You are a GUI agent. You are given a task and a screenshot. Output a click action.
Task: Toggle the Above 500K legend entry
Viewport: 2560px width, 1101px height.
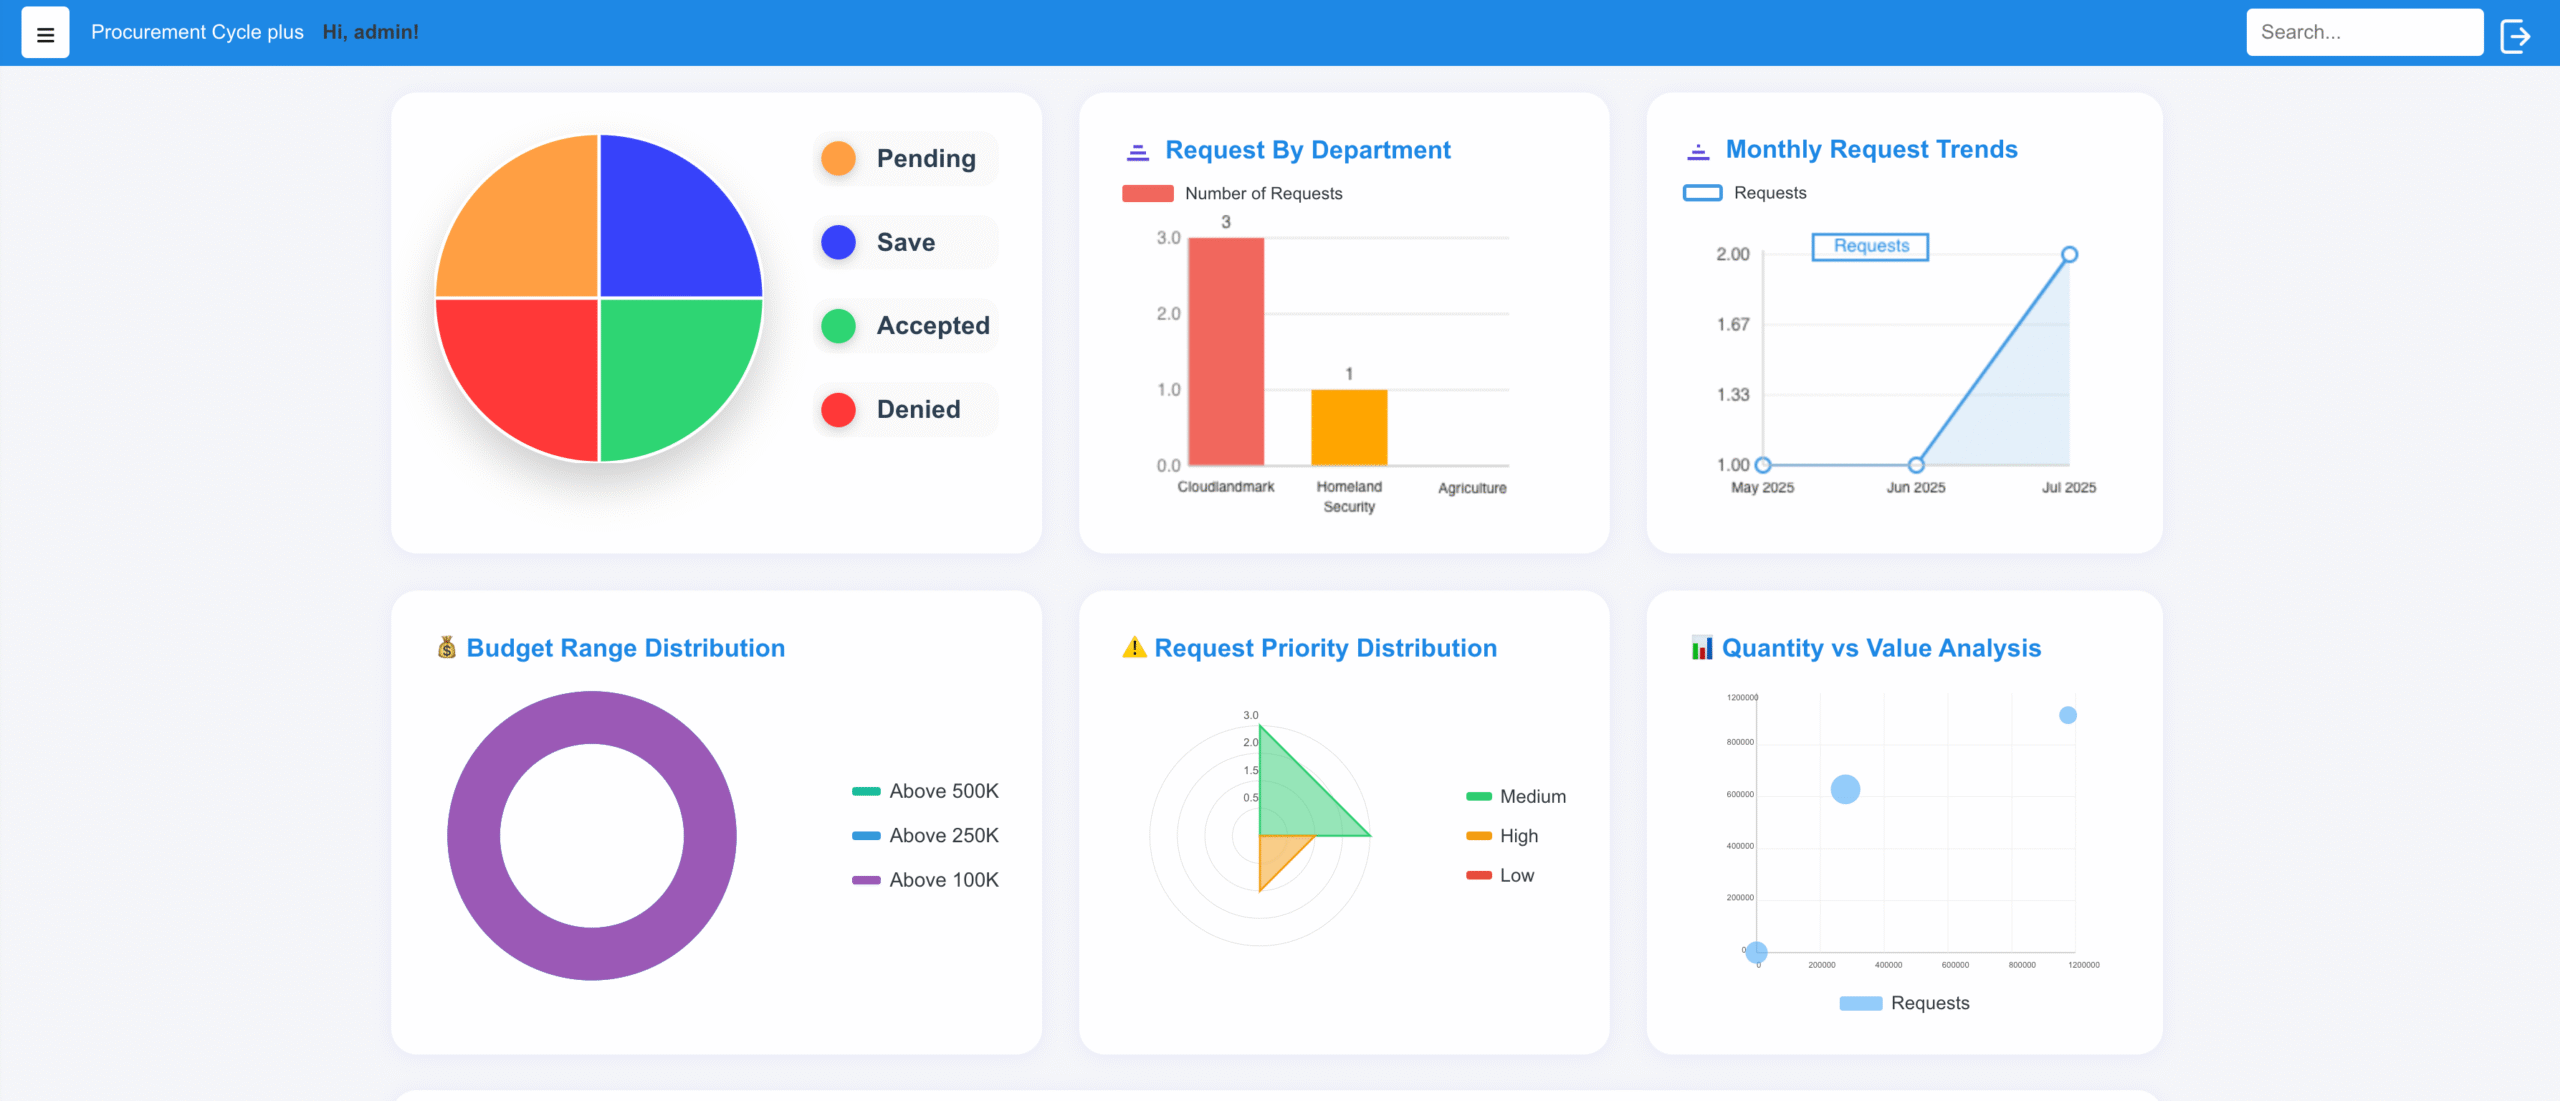(925, 791)
